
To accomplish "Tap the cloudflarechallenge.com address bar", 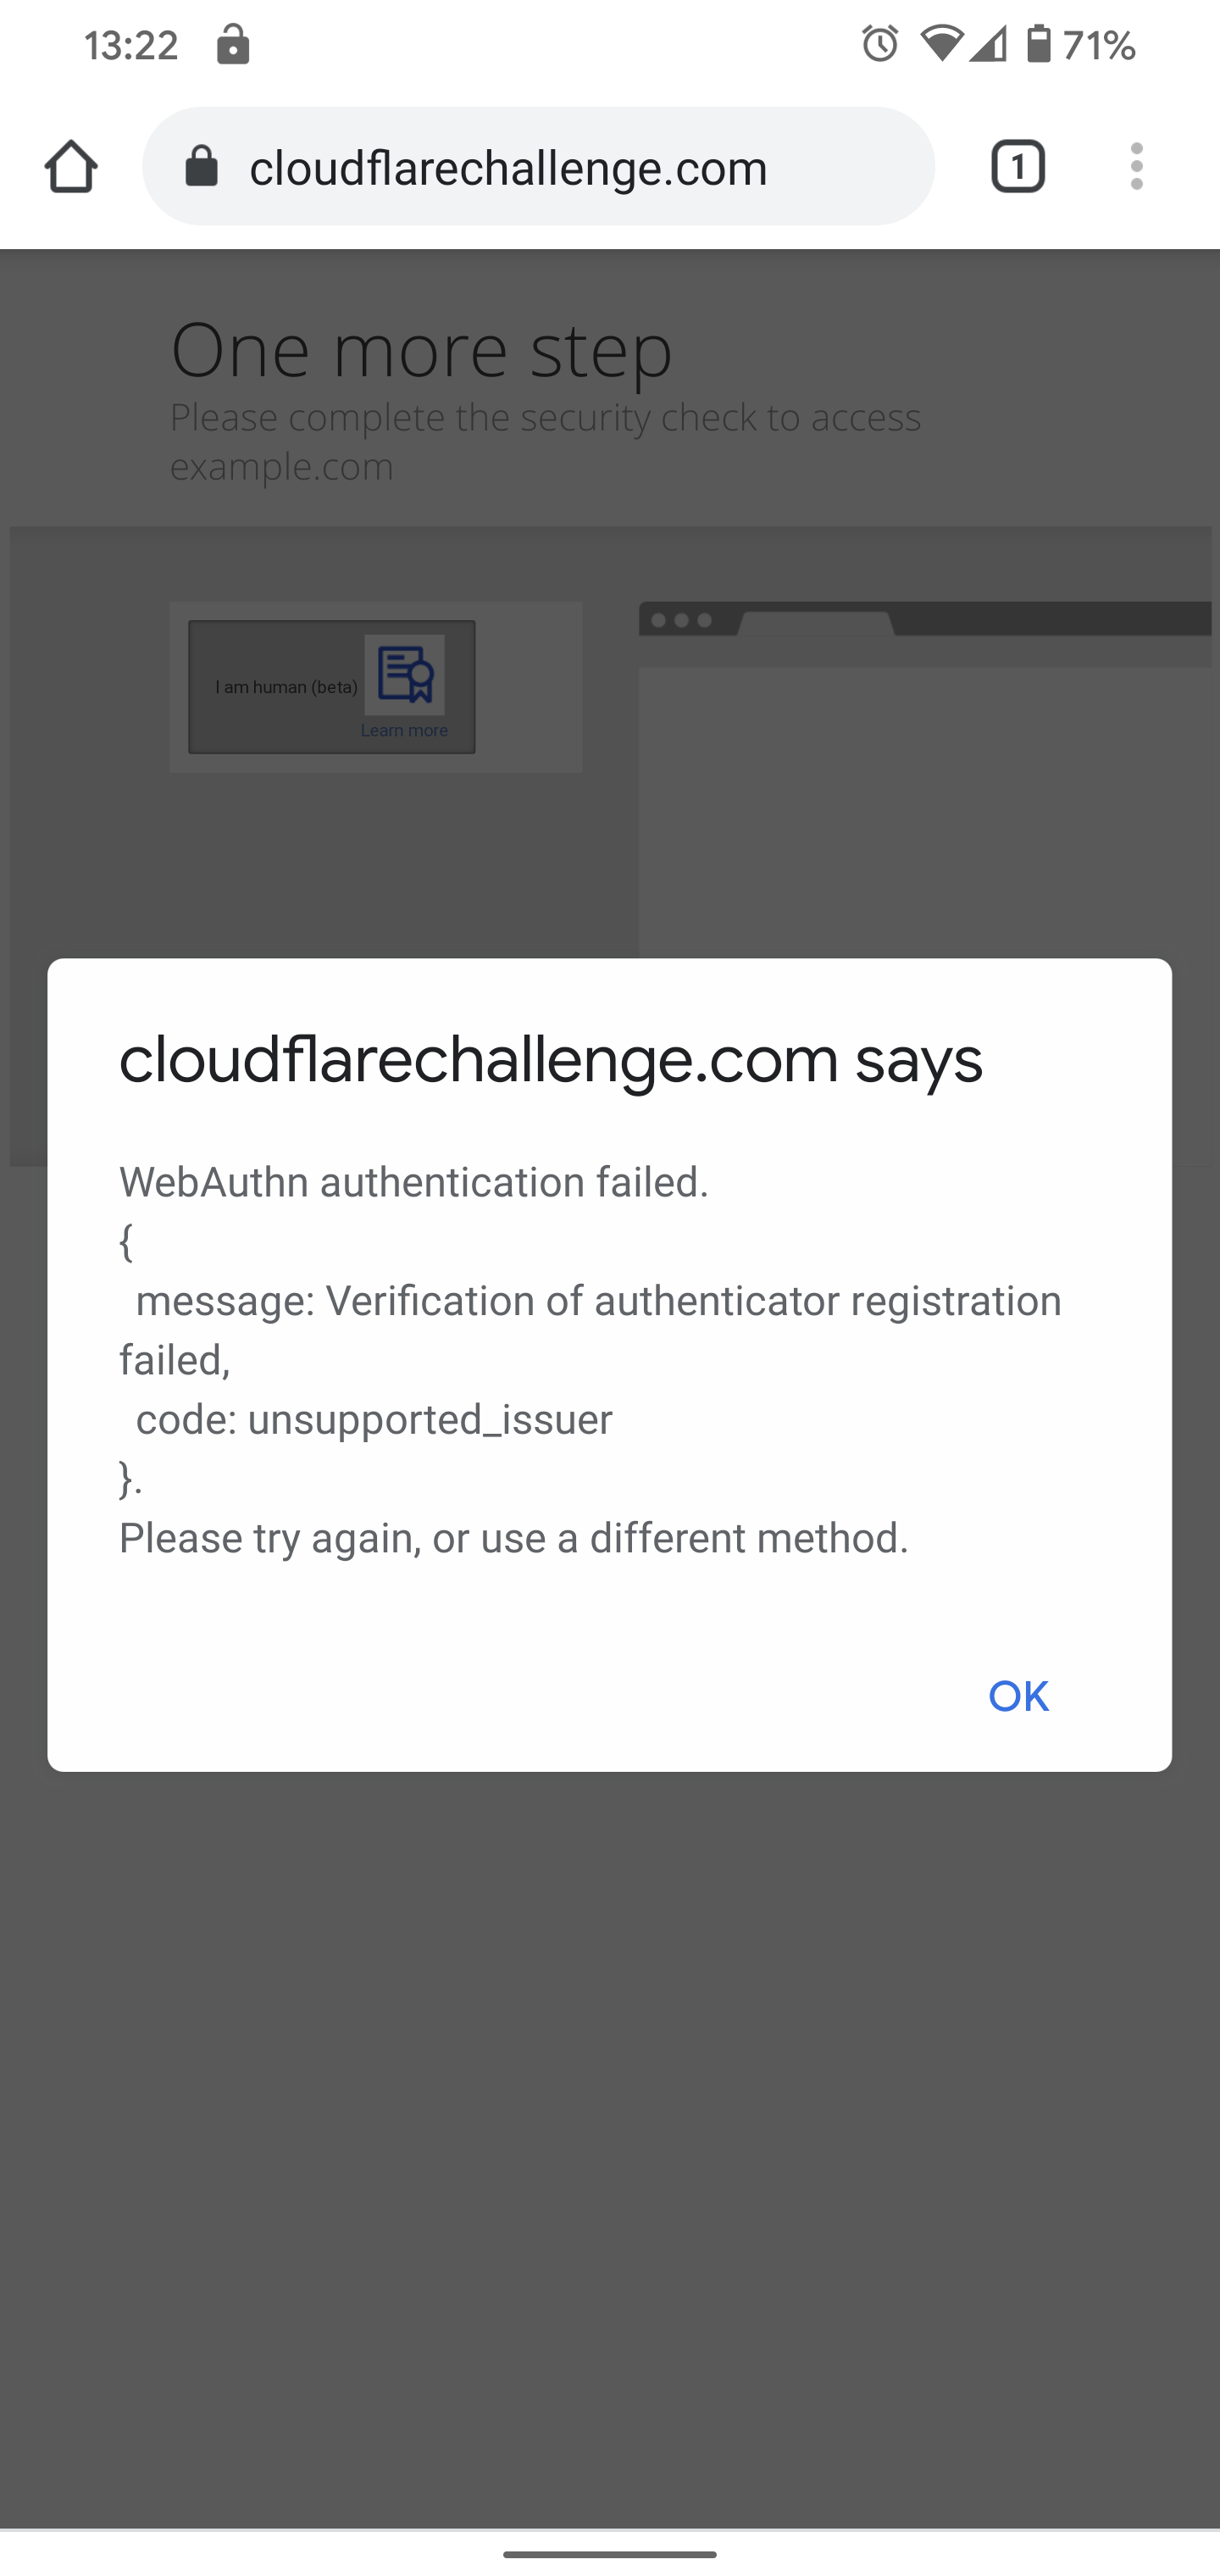I will (x=540, y=166).
